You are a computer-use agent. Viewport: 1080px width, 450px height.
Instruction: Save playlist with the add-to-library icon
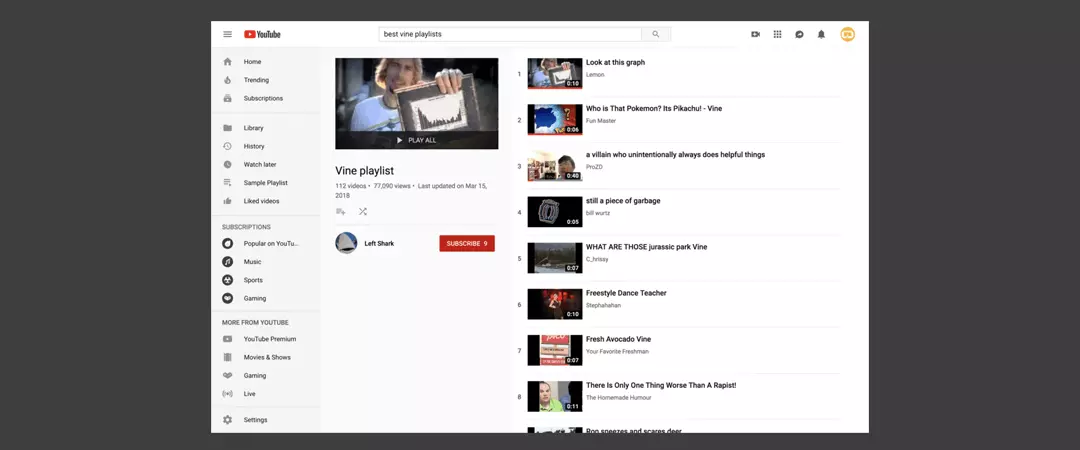[341, 211]
